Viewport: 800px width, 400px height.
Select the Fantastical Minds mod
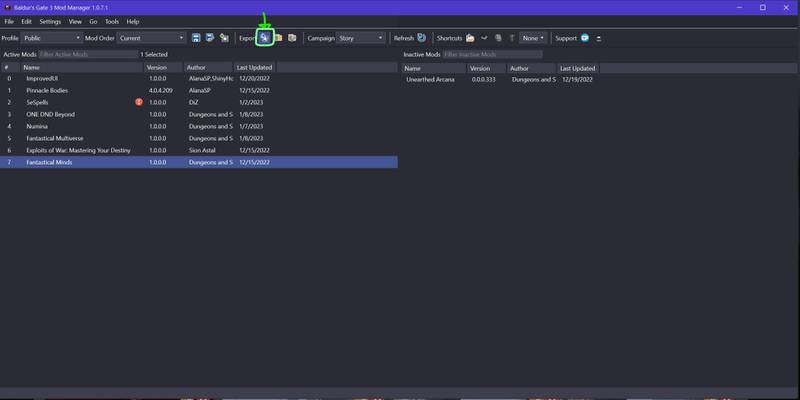click(x=199, y=162)
